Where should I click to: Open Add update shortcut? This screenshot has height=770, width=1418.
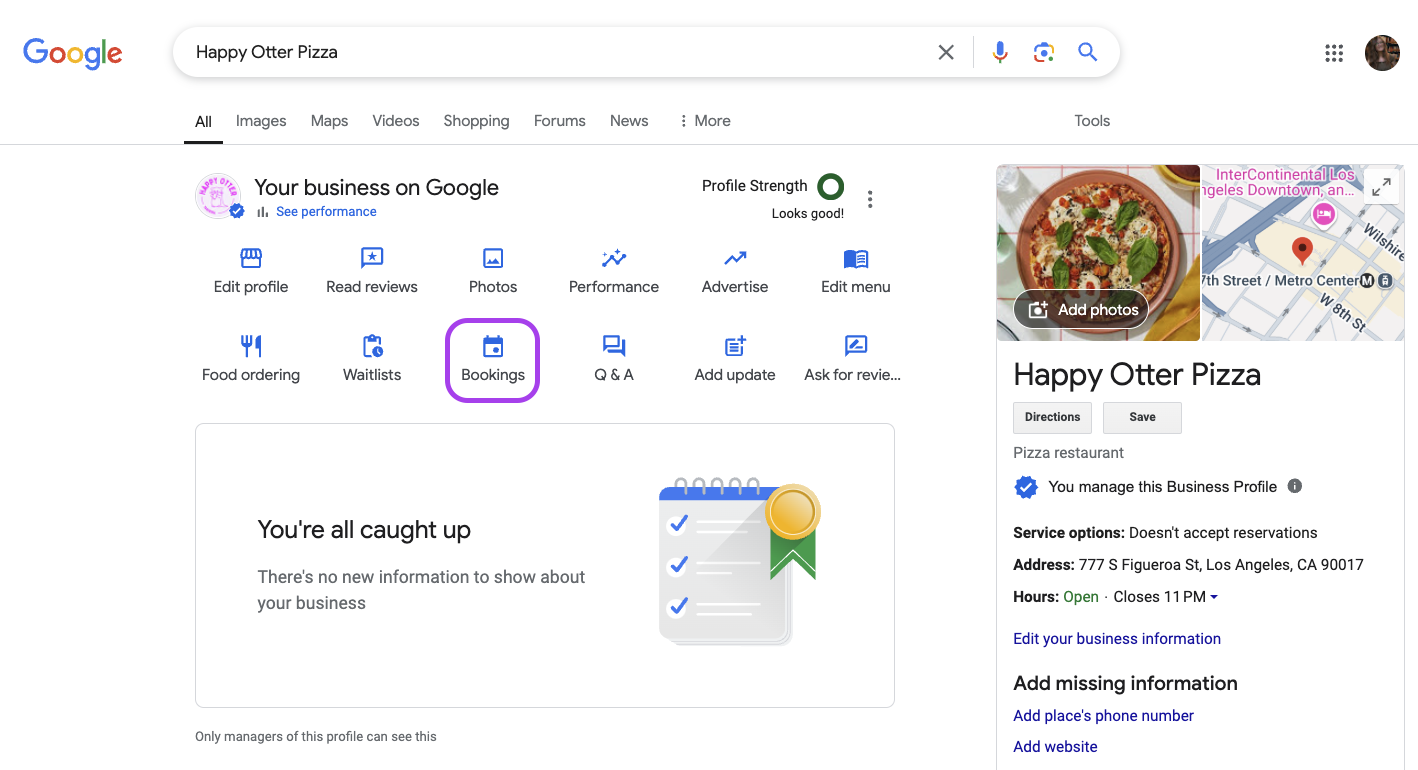(x=735, y=360)
